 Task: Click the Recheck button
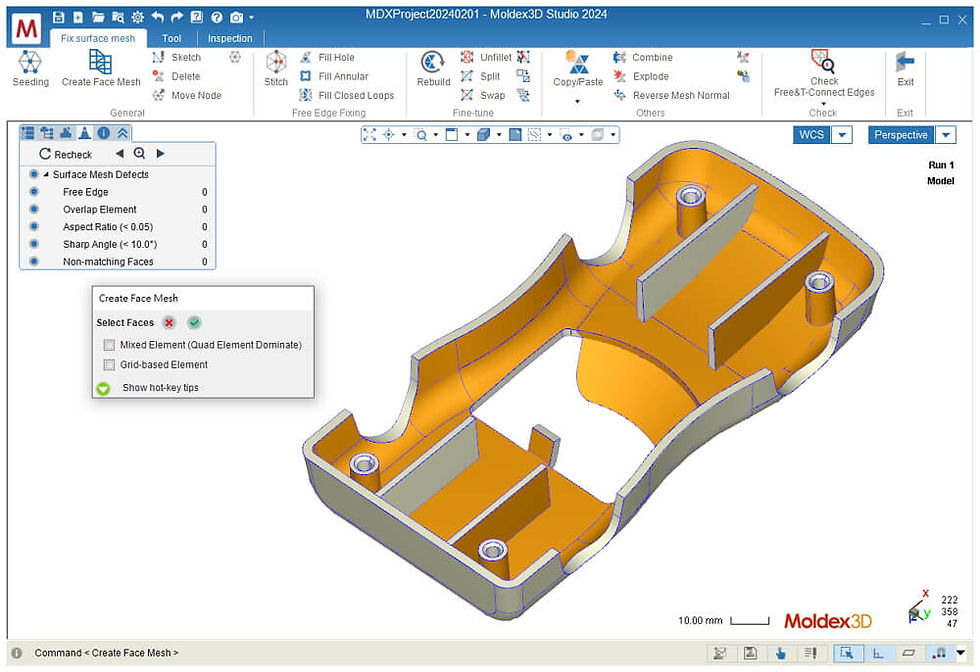click(65, 154)
